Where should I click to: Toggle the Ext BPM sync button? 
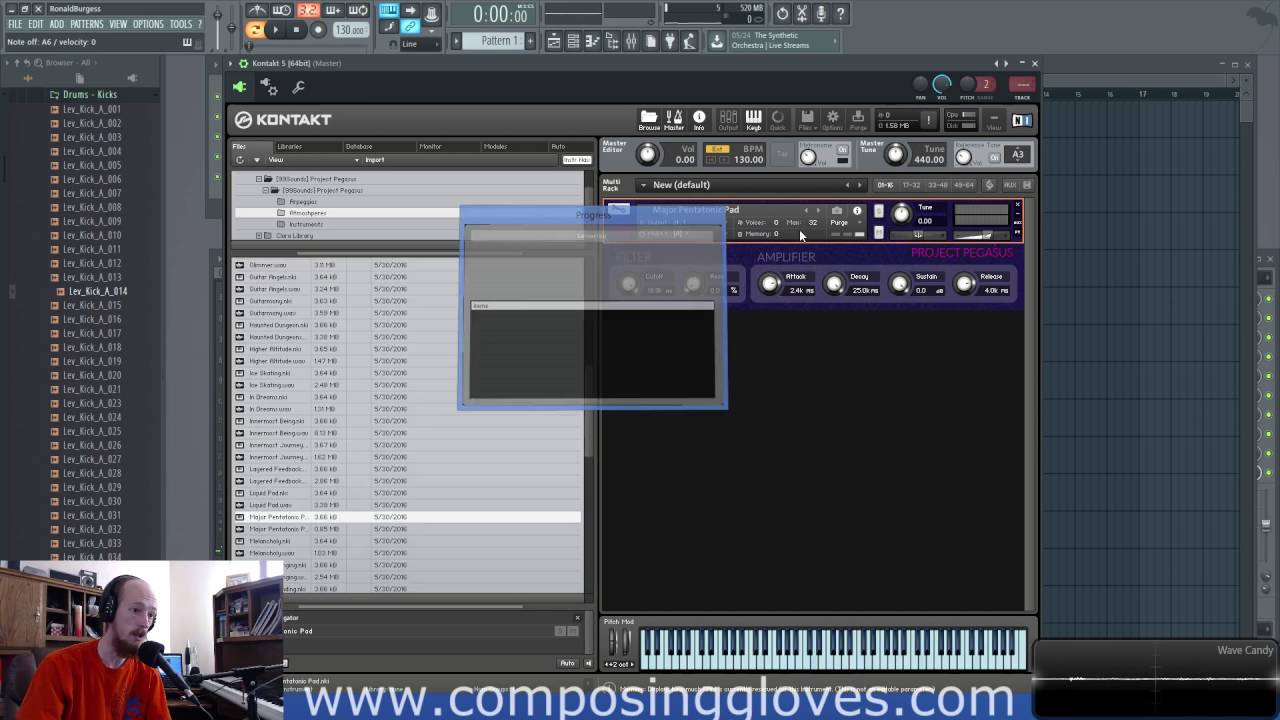pyautogui.click(x=717, y=149)
